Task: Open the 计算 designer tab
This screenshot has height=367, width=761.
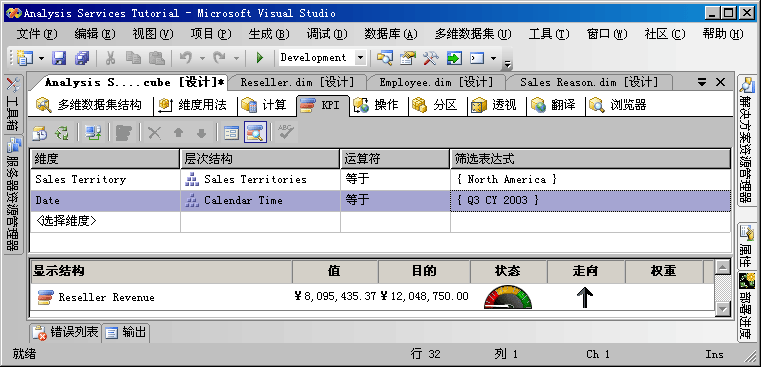Action: (265, 105)
